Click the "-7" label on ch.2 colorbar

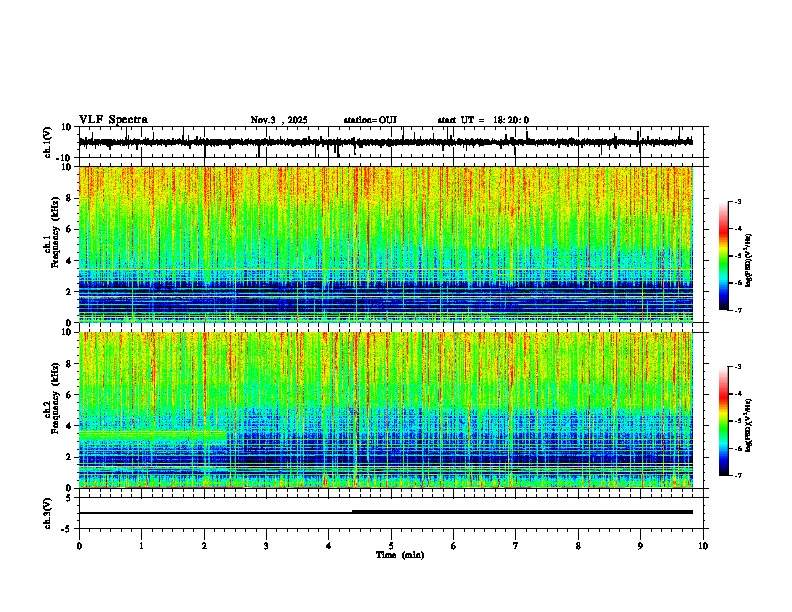738,475
